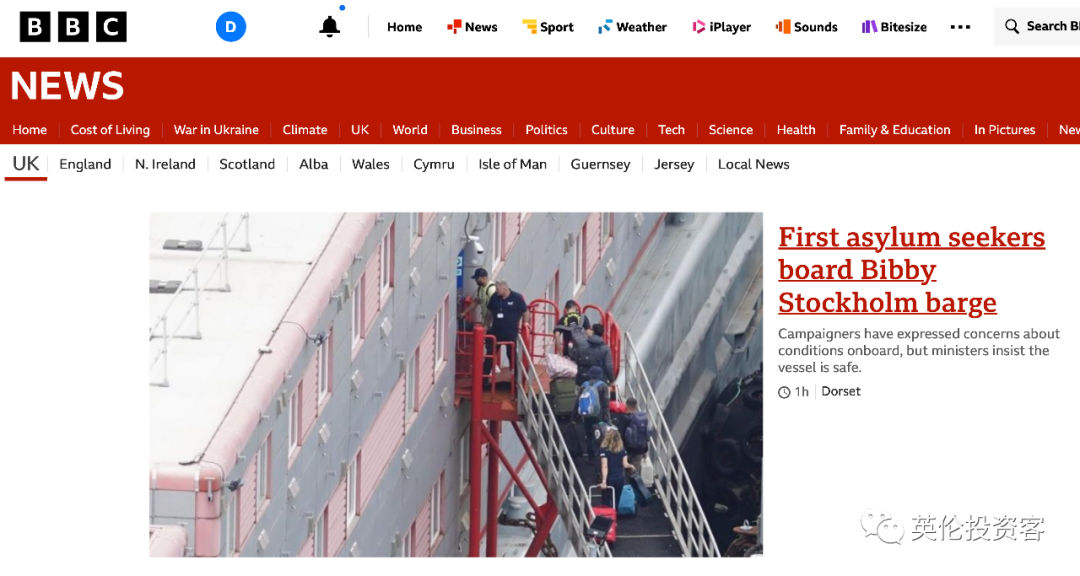
Task: Open News in top bar
Action: point(472,27)
